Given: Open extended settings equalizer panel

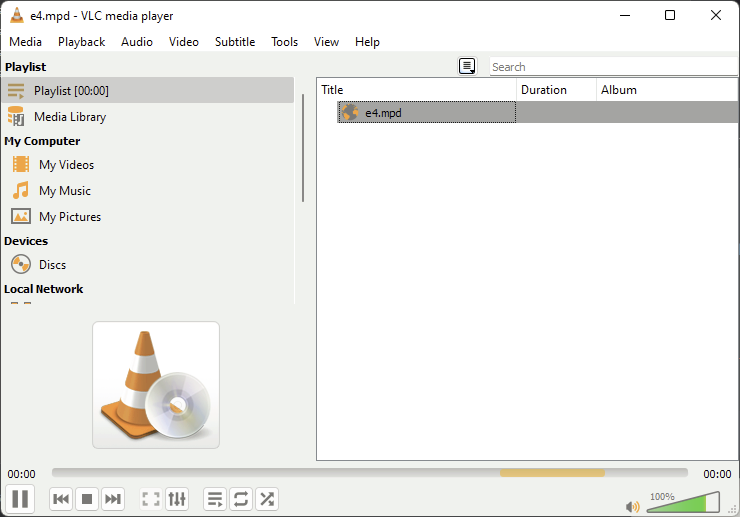Looking at the screenshot, I should [177, 499].
